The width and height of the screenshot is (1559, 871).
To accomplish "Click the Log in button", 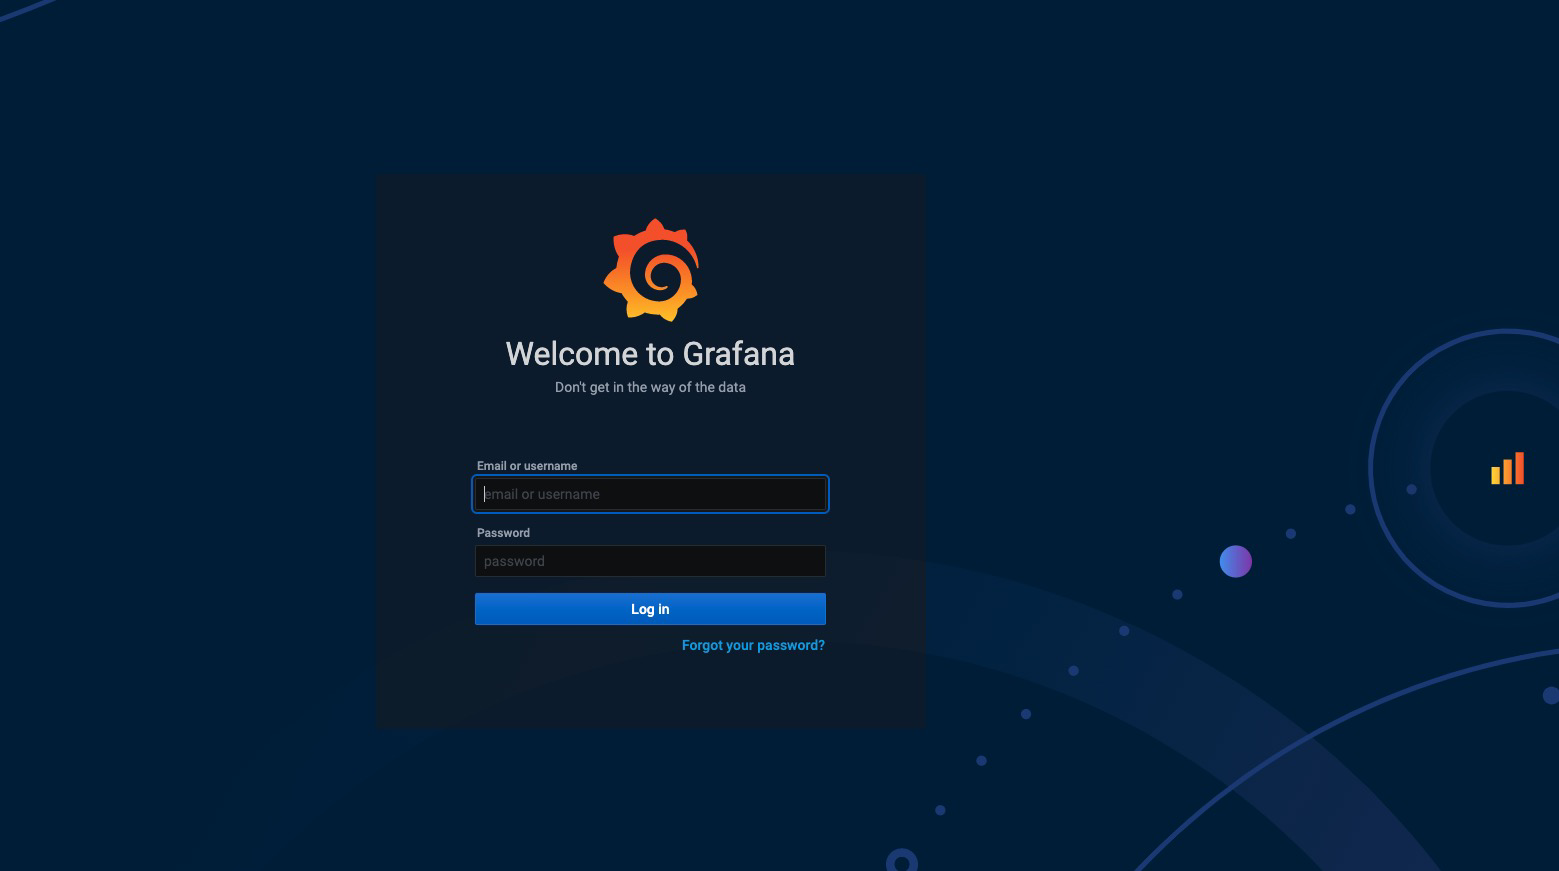I will pos(650,609).
